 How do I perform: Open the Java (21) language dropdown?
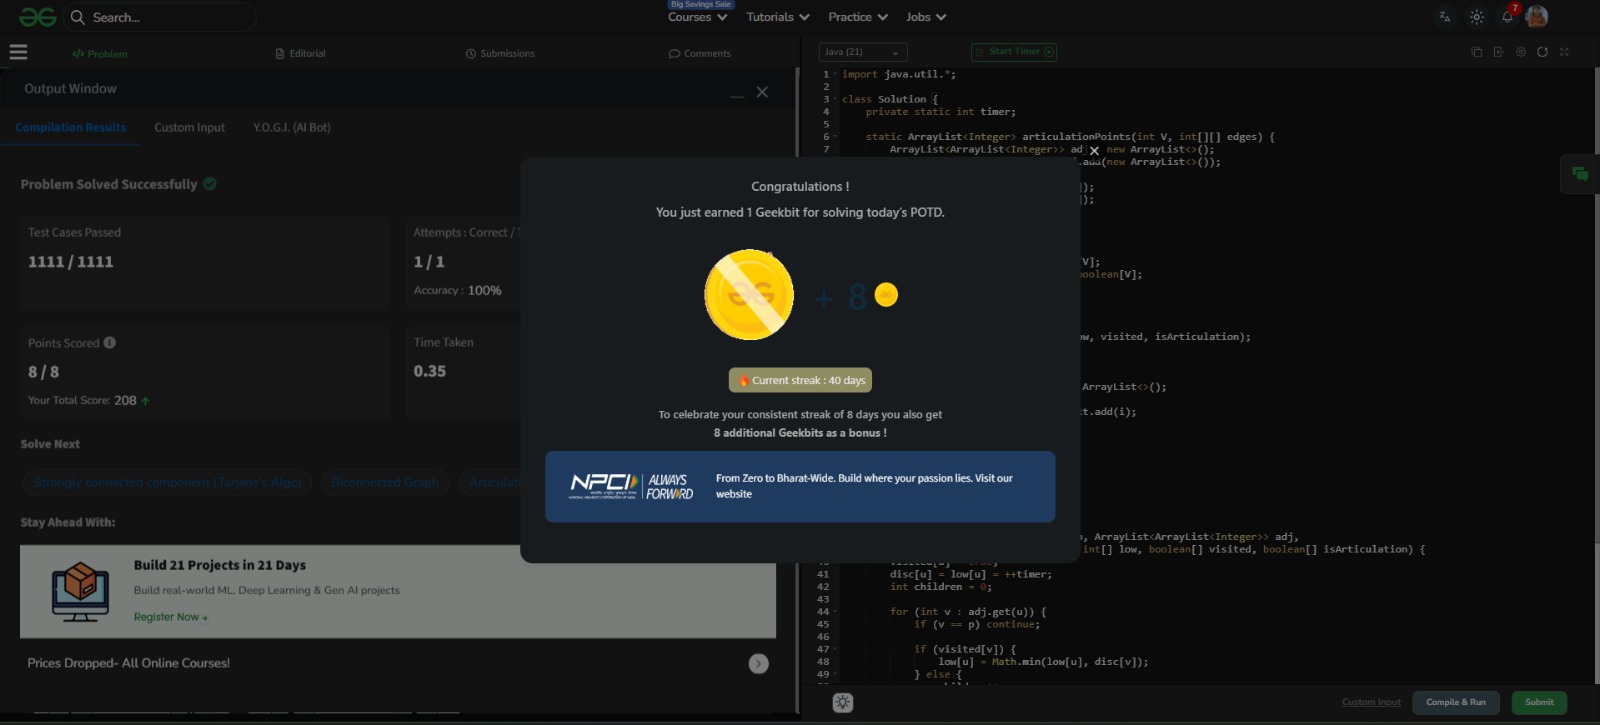click(862, 52)
